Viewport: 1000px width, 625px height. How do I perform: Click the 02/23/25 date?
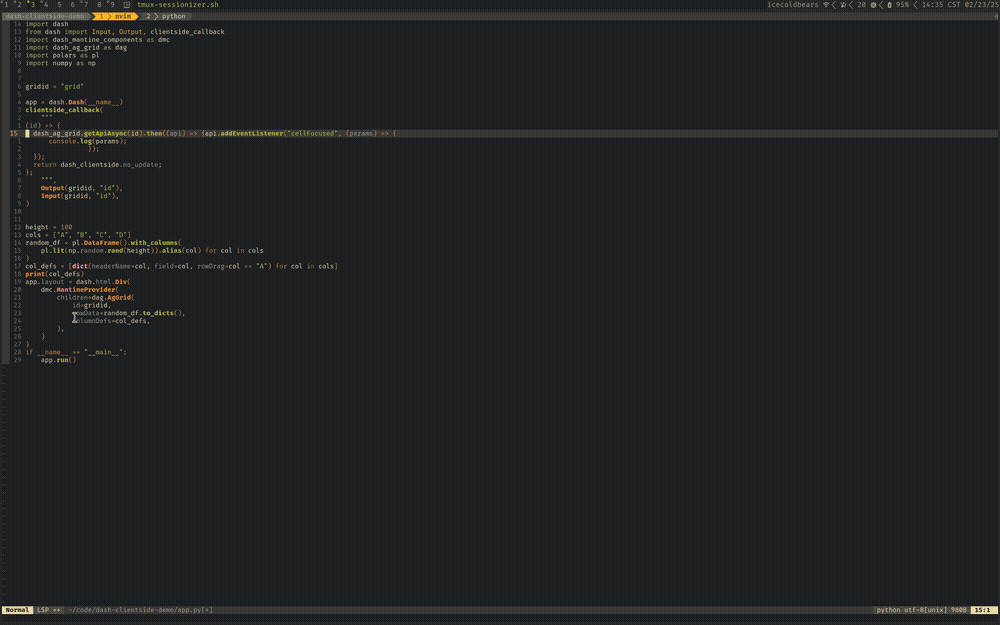[982, 4]
